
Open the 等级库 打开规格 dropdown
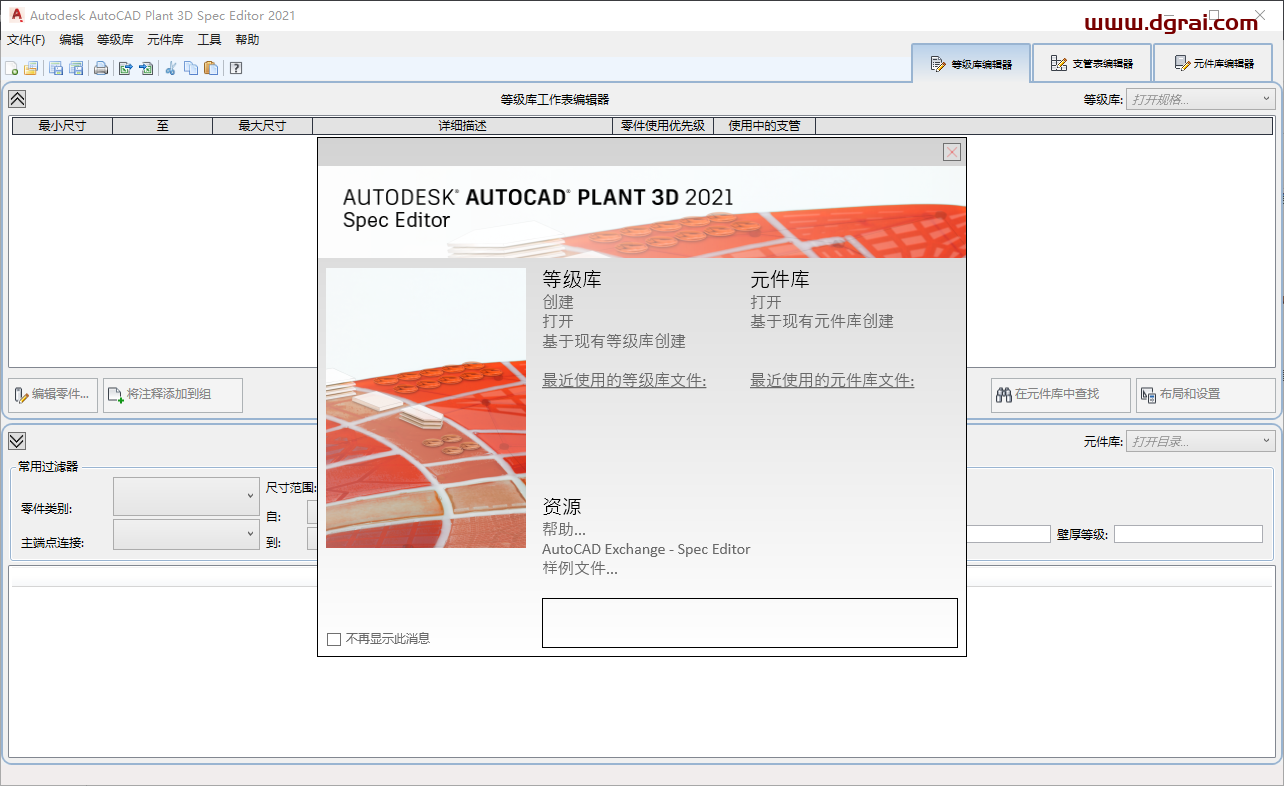tap(1201, 99)
